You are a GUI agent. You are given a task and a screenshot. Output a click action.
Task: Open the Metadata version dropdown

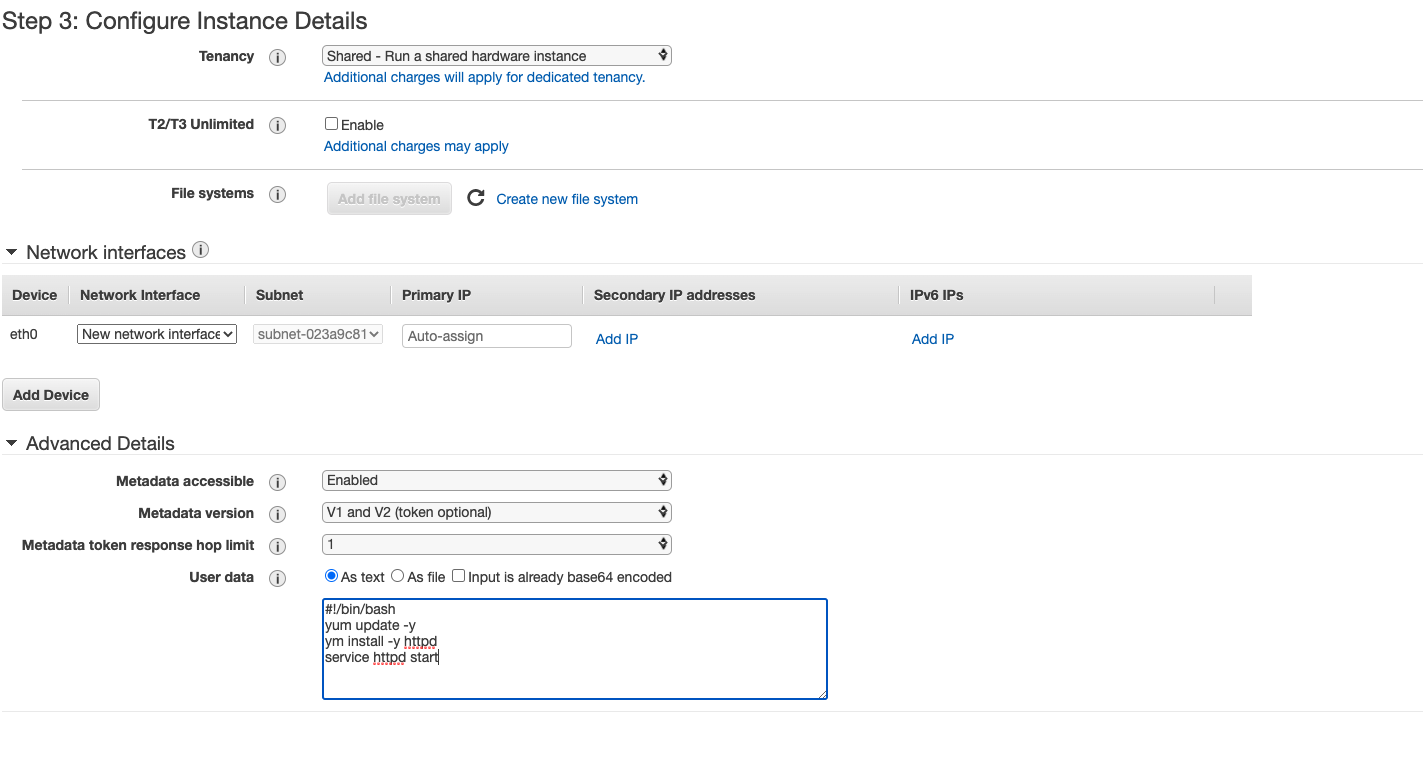click(x=497, y=512)
